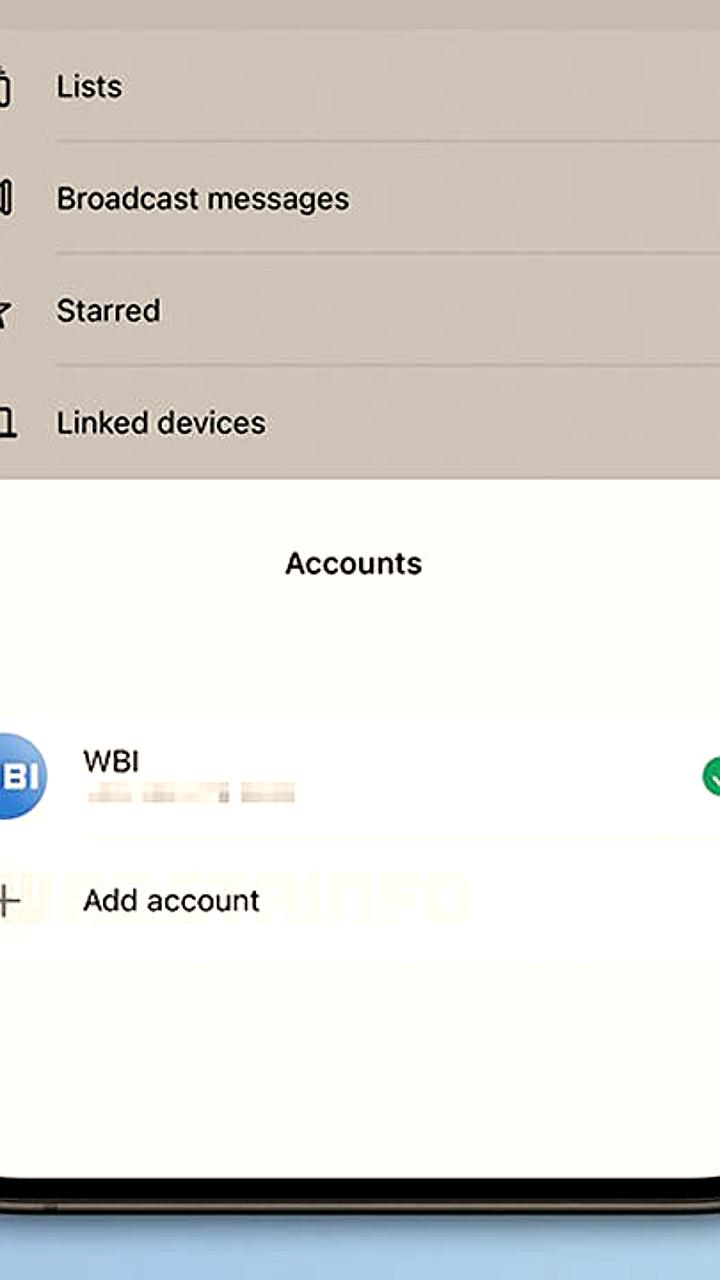Tap the plus icon beside Add account

(9, 902)
